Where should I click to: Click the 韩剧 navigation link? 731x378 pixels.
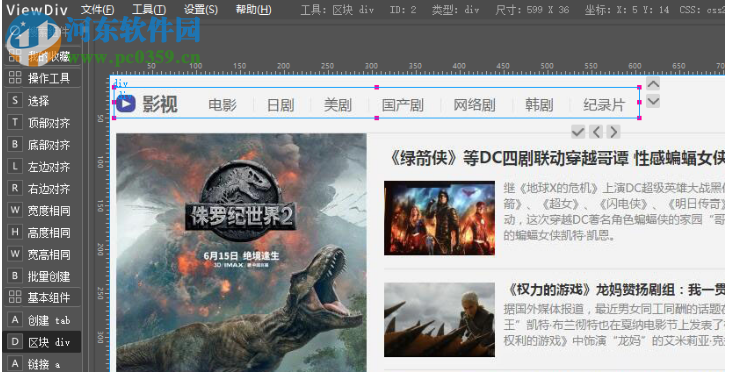(539, 105)
